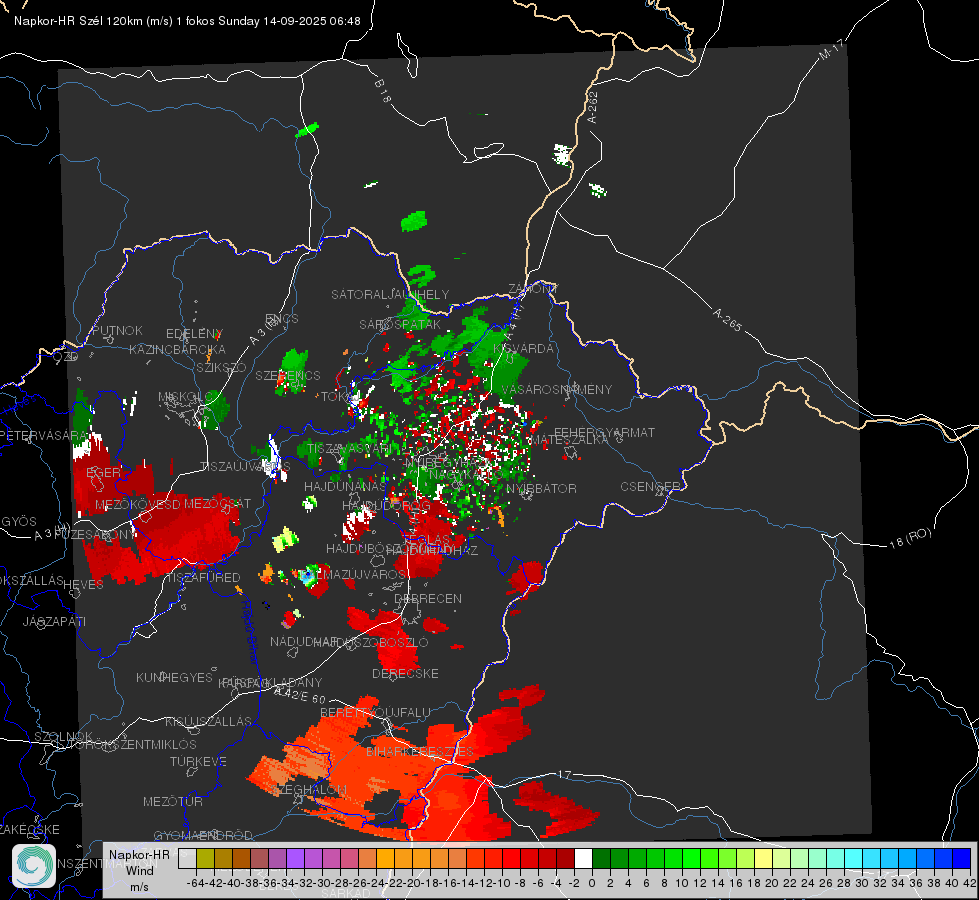979x900 pixels.
Task: Click the JÁSZAPÁTI city label
Action: (54, 621)
